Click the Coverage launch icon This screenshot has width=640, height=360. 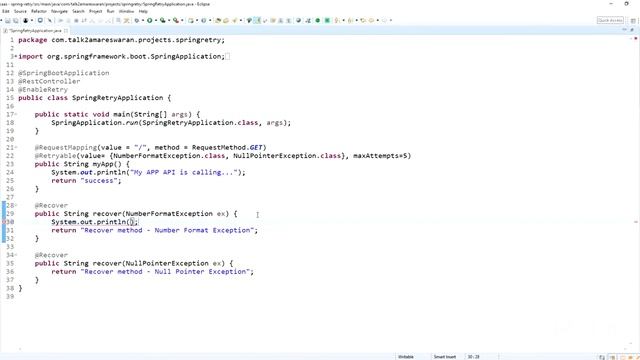(162, 20)
